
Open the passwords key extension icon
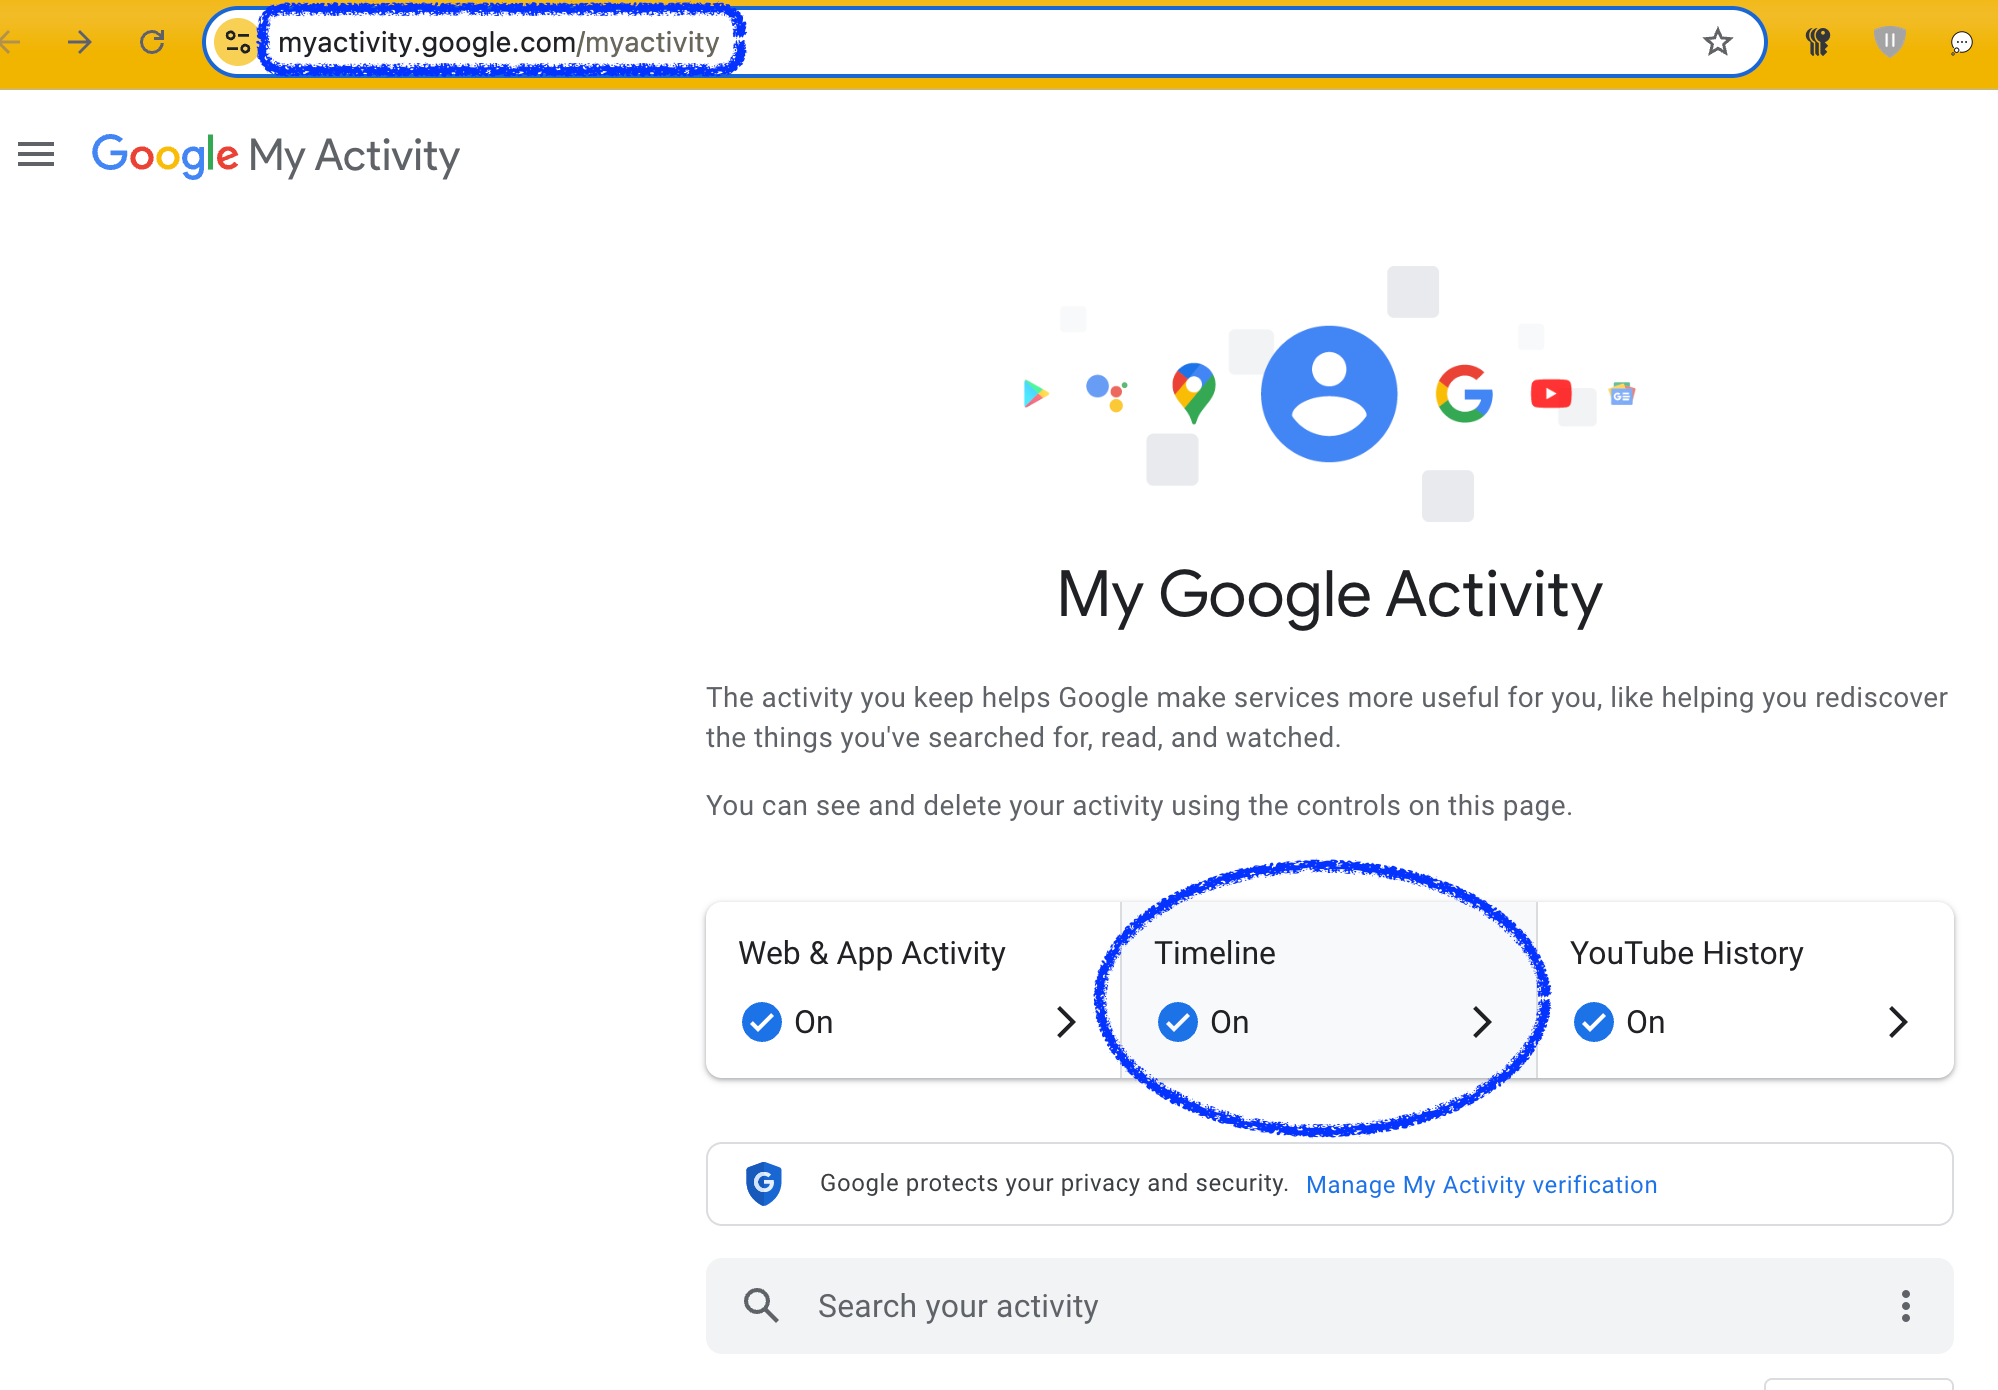pyautogui.click(x=1817, y=42)
